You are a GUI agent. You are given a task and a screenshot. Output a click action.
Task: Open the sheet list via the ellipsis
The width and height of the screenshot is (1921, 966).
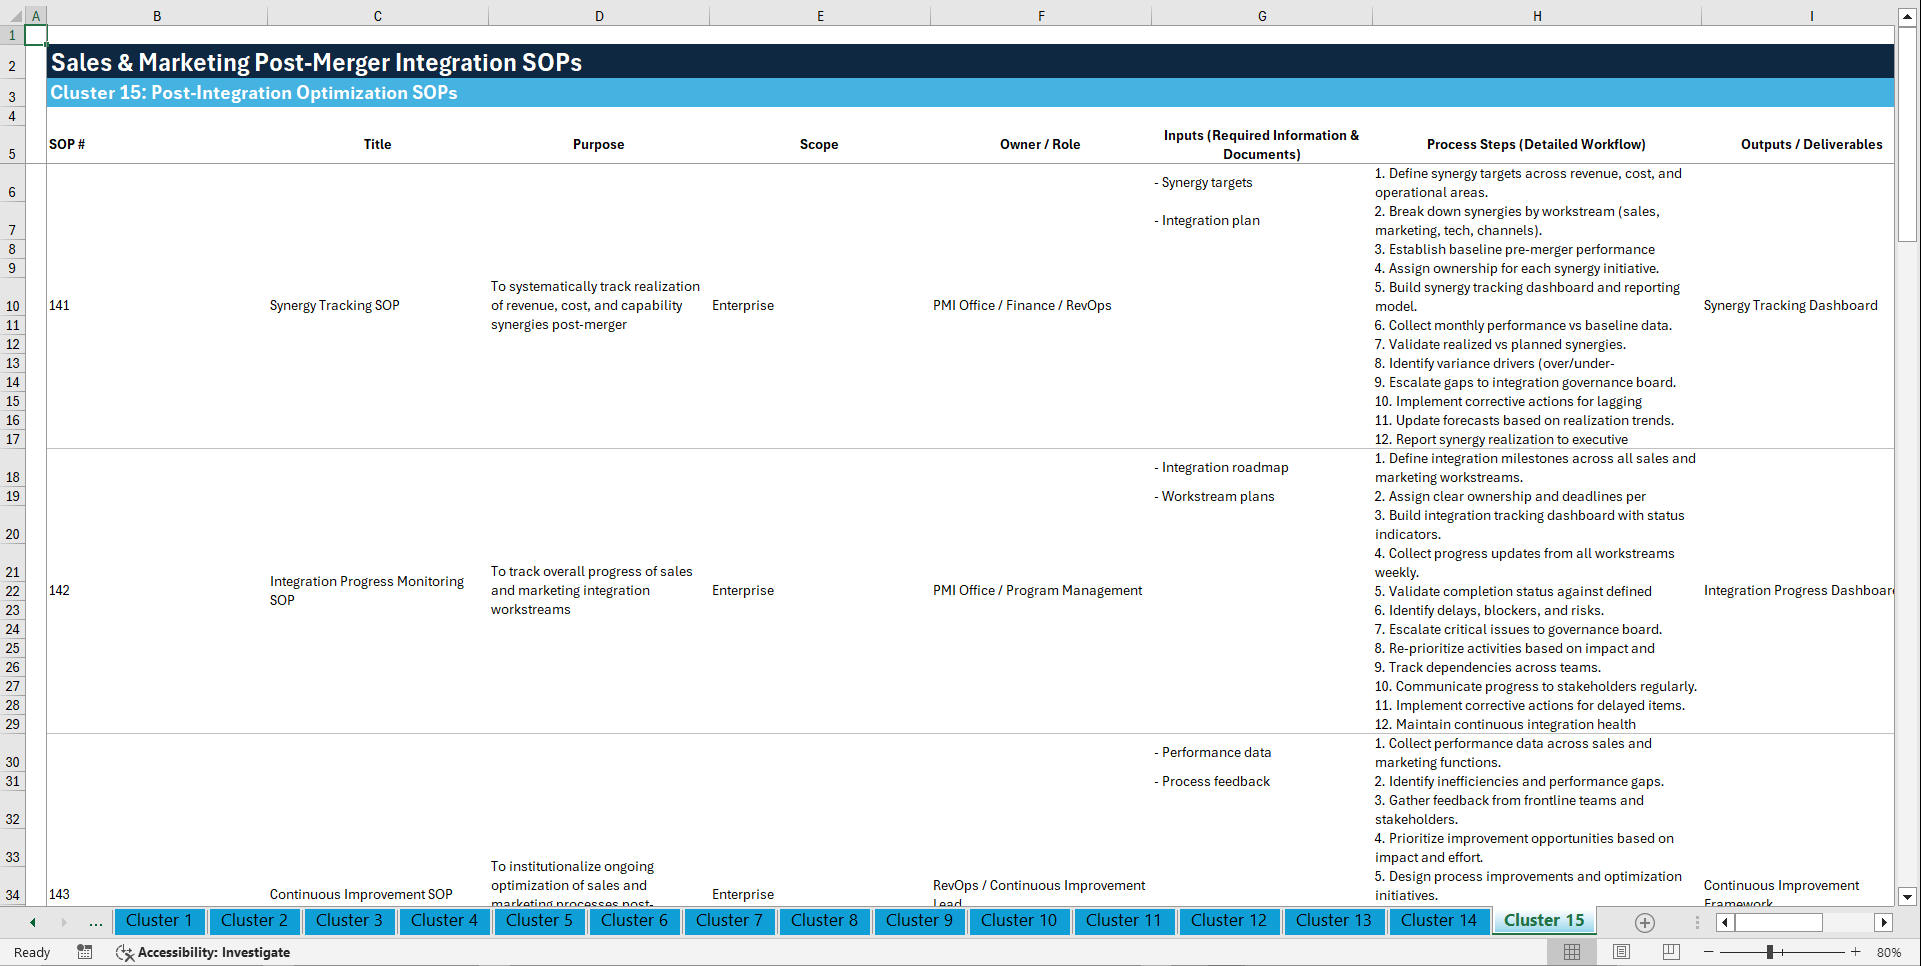95,922
